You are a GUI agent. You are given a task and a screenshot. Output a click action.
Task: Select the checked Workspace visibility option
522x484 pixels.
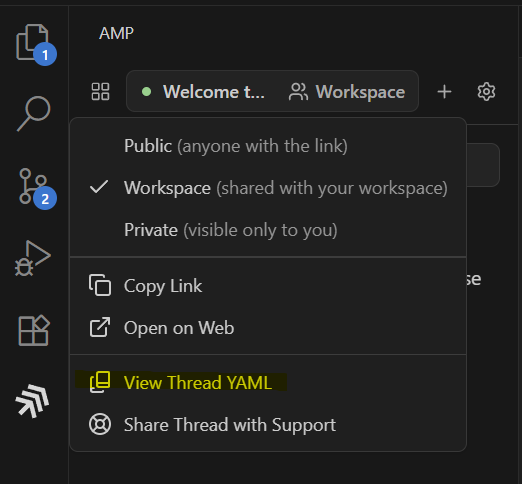click(x=268, y=188)
